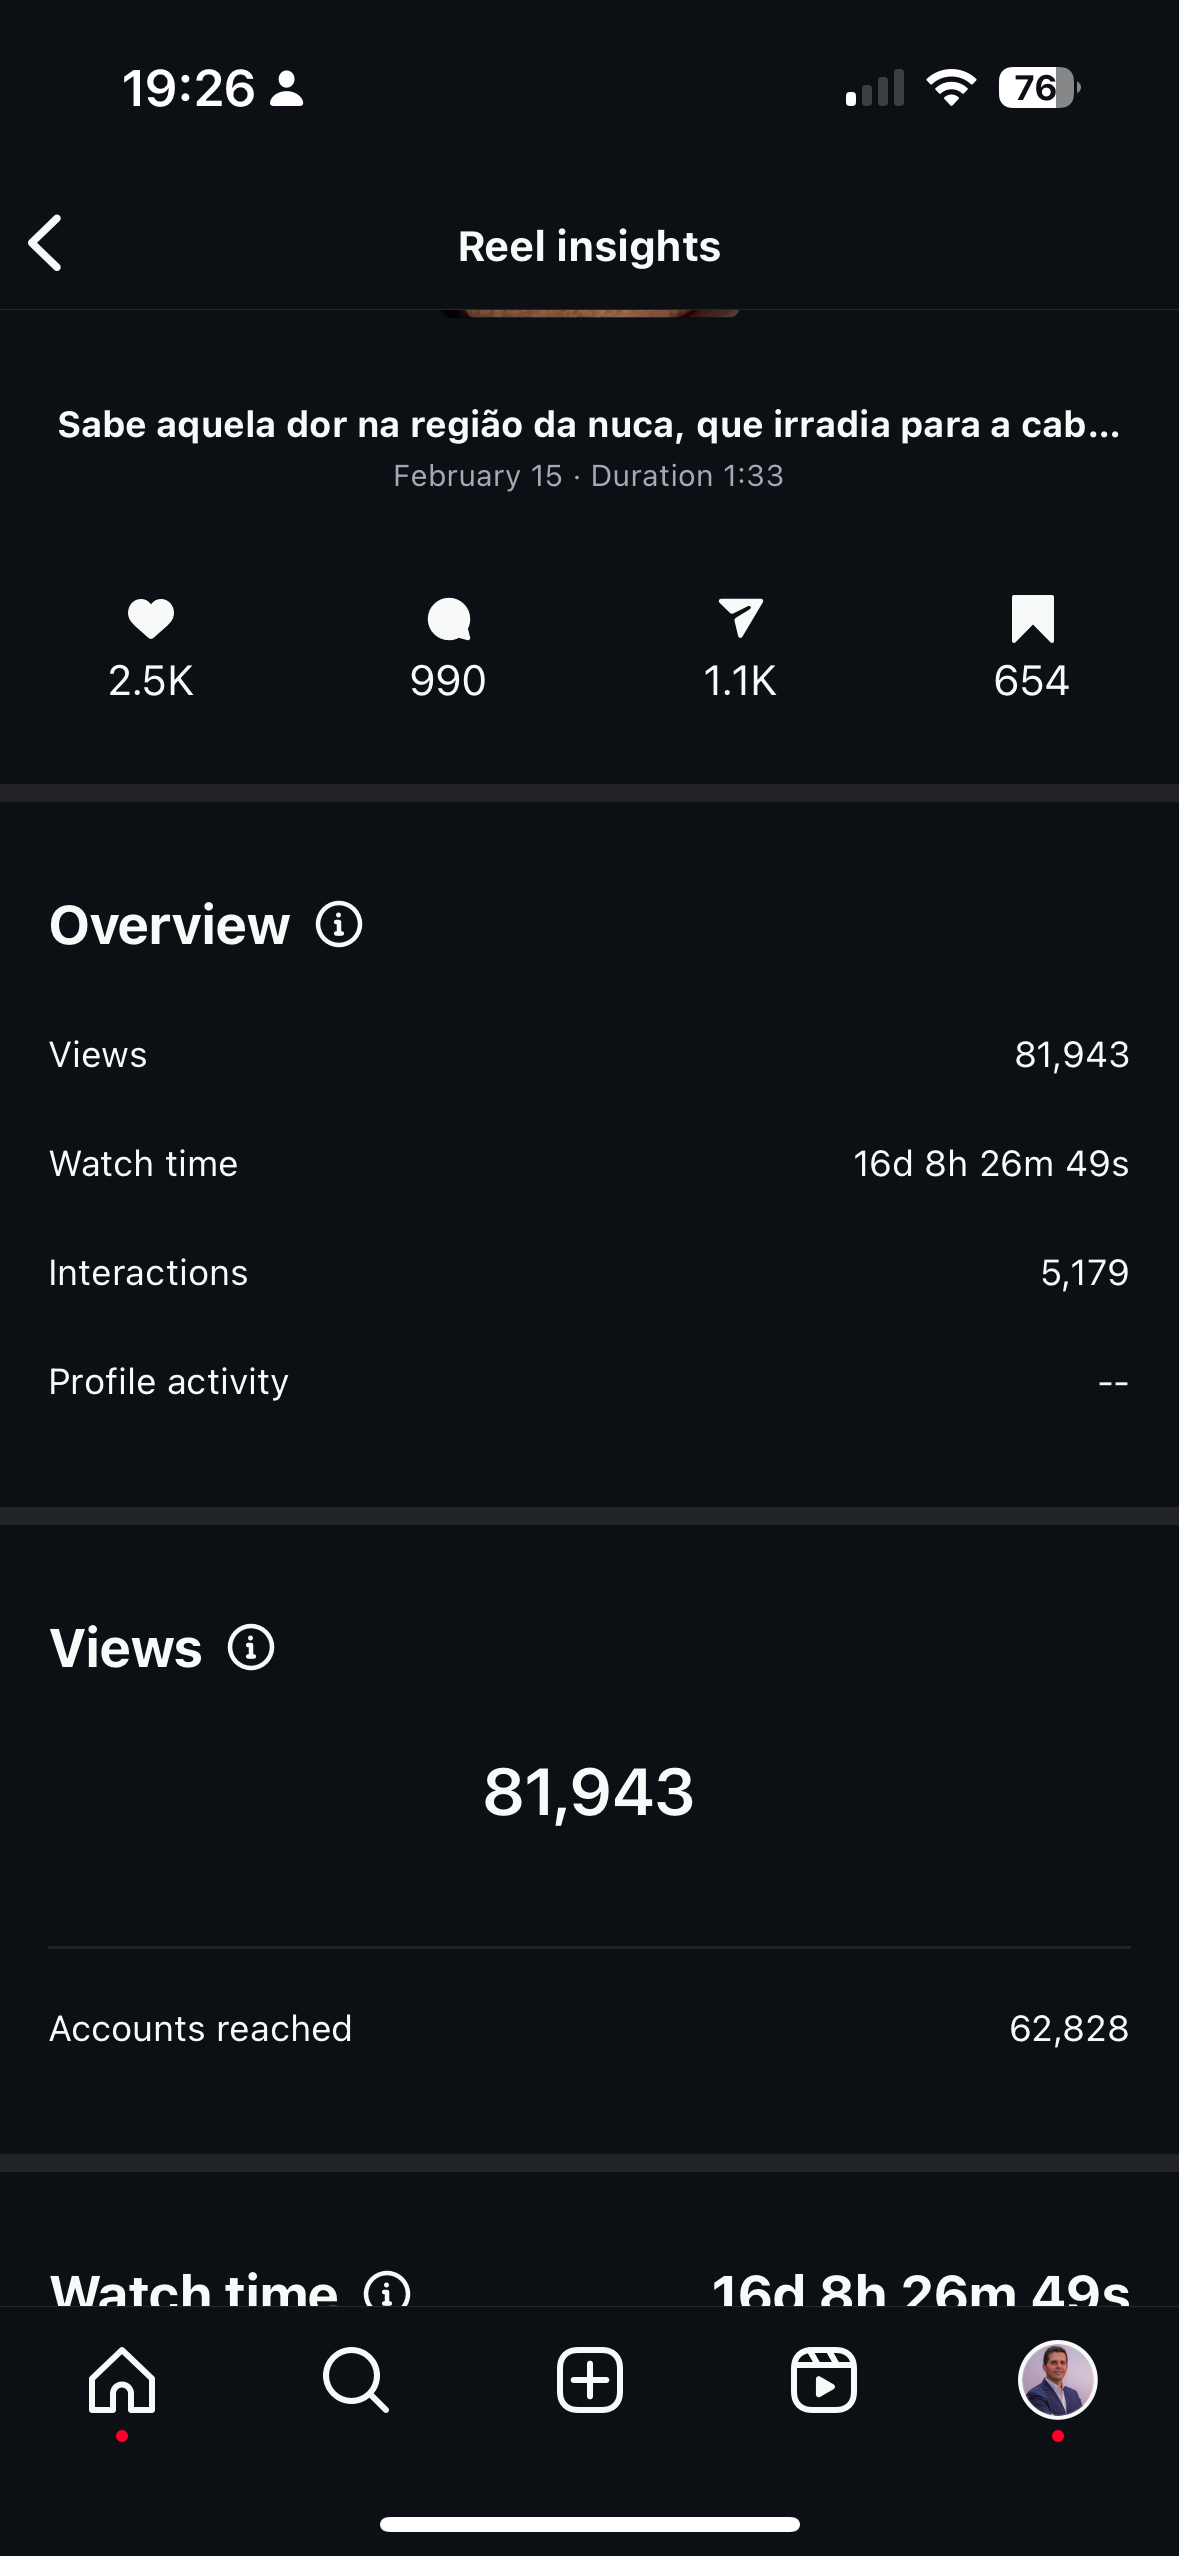Screen dimensions: 1179x2556
Task: Tap the Views row showing 81,943
Action: click(589, 1054)
